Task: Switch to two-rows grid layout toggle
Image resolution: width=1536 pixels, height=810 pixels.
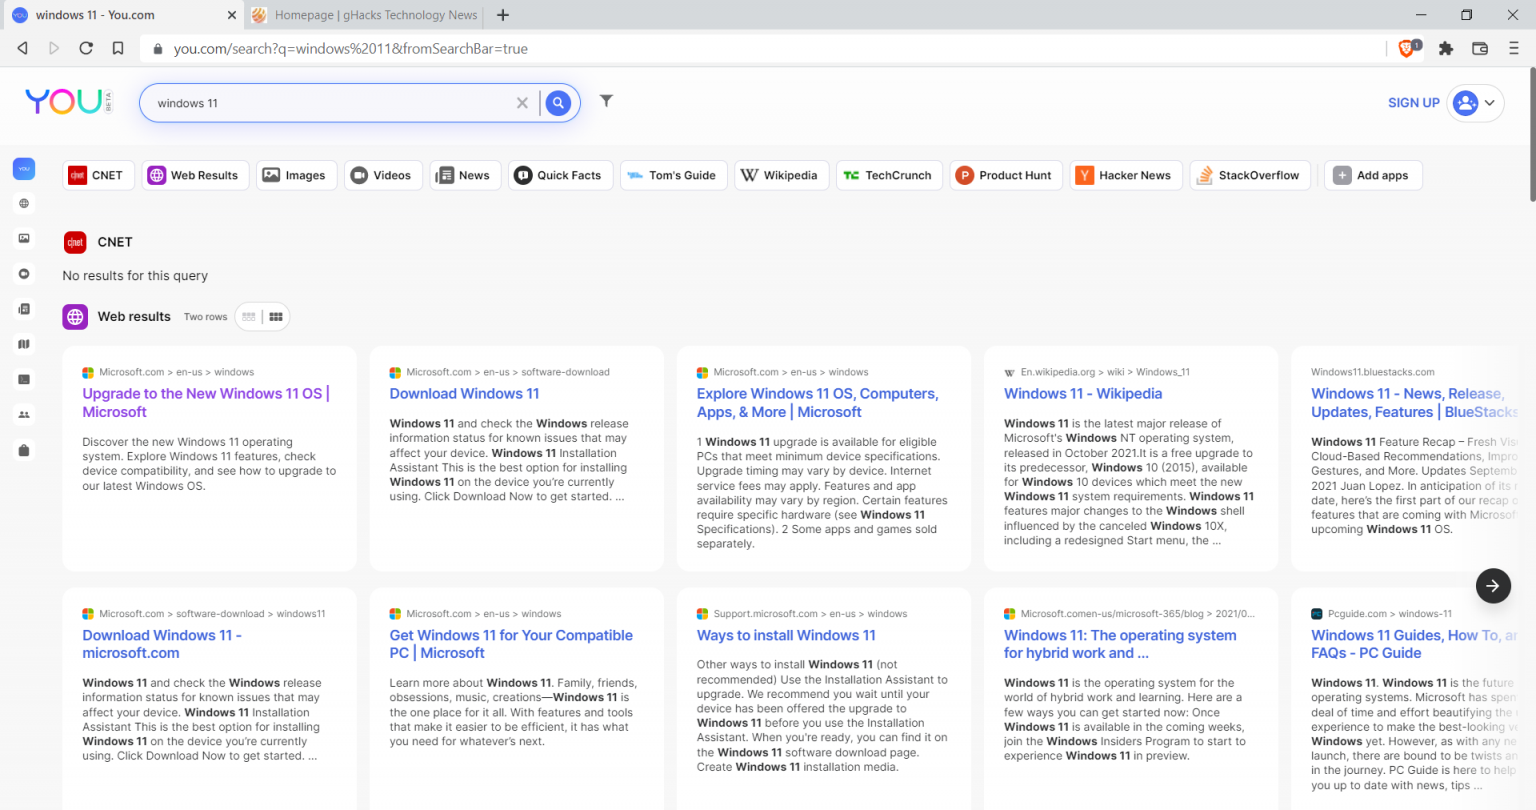Action: 276,317
